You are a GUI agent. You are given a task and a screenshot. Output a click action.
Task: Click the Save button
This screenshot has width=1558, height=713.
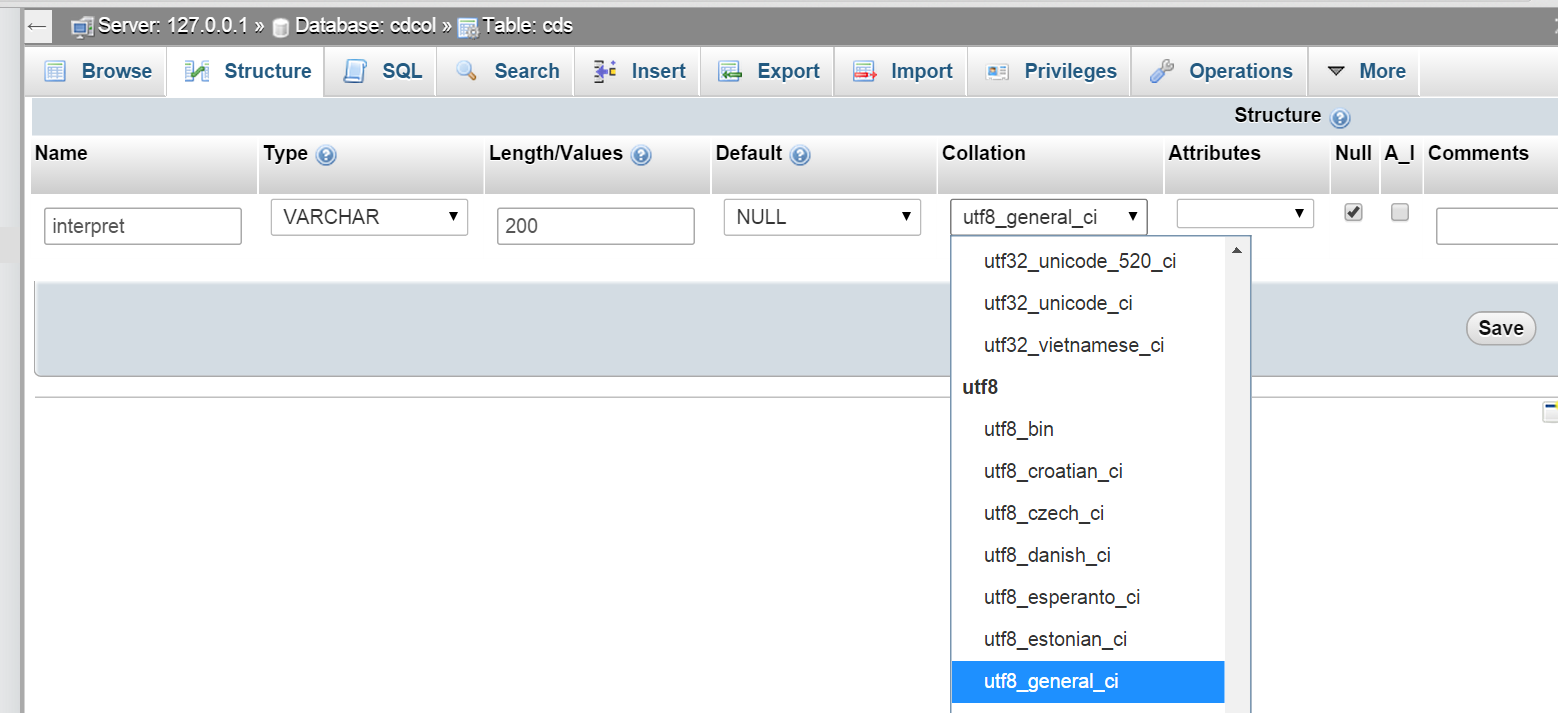(x=1500, y=328)
